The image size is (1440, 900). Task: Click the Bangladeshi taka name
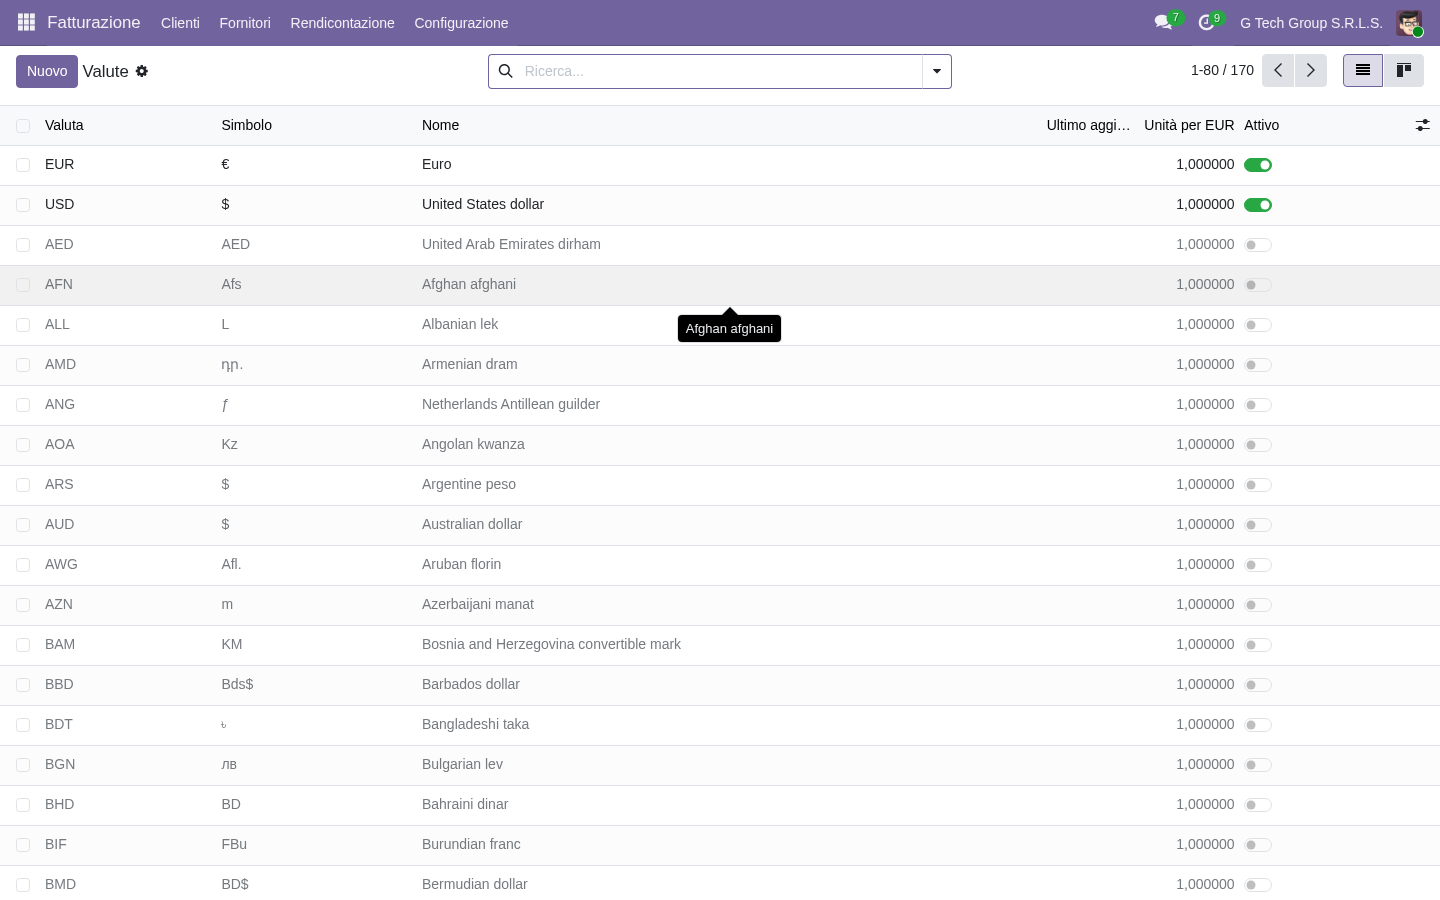475,724
